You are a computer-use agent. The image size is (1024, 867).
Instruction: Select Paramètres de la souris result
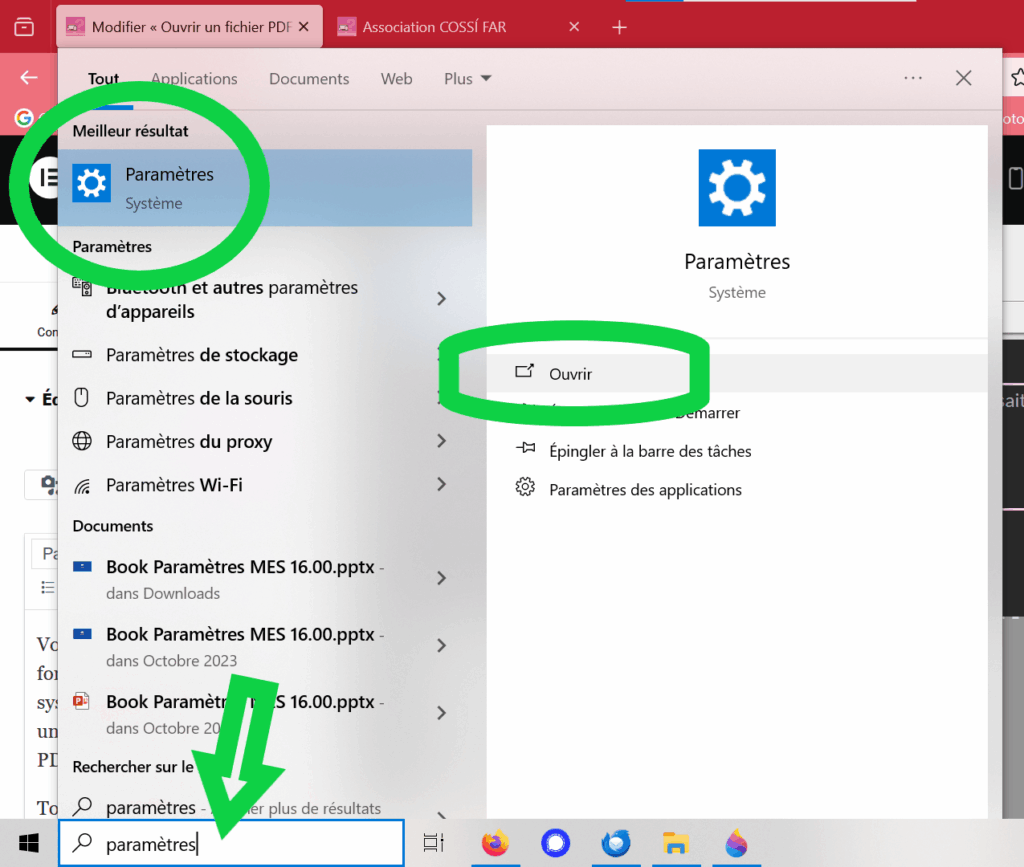(199, 398)
